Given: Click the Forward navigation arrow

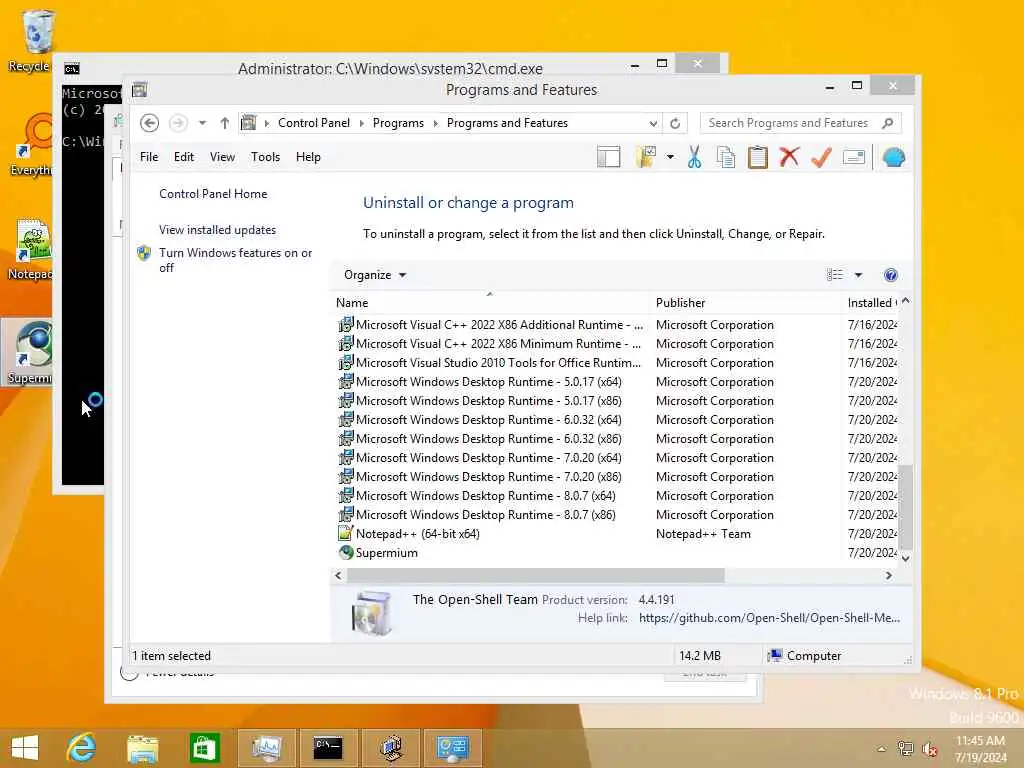Looking at the screenshot, I should pos(178,123).
